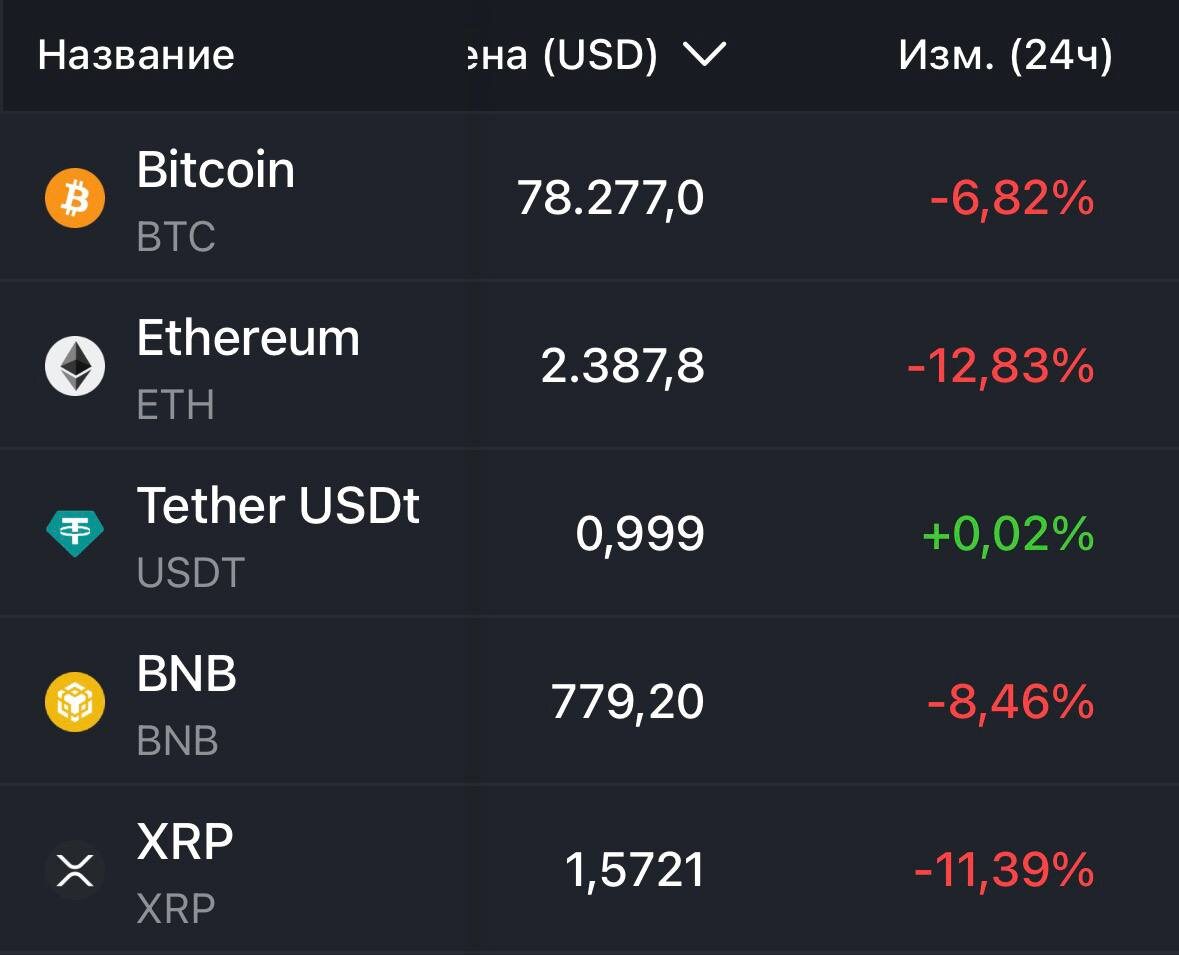Viewport: 1179px width, 955px height.
Task: Toggle sort arrow next to price (USD)
Action: (x=703, y=56)
